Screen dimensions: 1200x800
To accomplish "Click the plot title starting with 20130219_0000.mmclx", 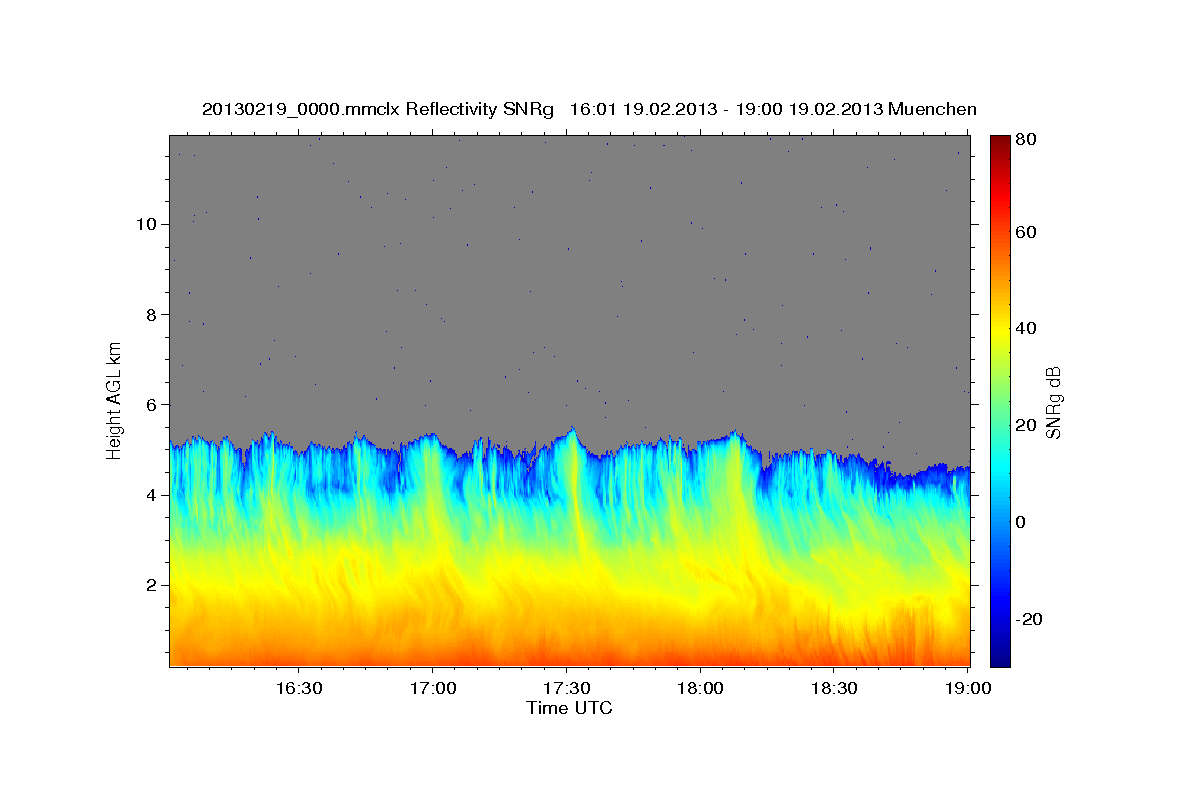I will (x=589, y=109).
